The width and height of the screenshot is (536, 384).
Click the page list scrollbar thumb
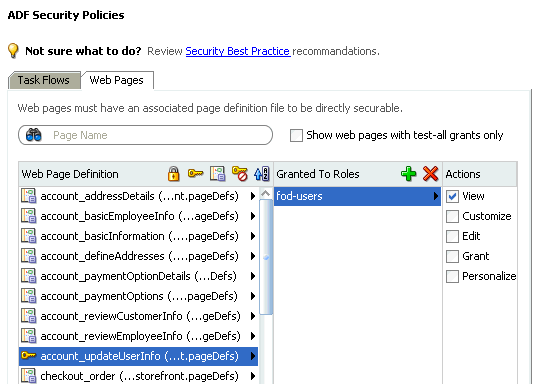coord(266,257)
